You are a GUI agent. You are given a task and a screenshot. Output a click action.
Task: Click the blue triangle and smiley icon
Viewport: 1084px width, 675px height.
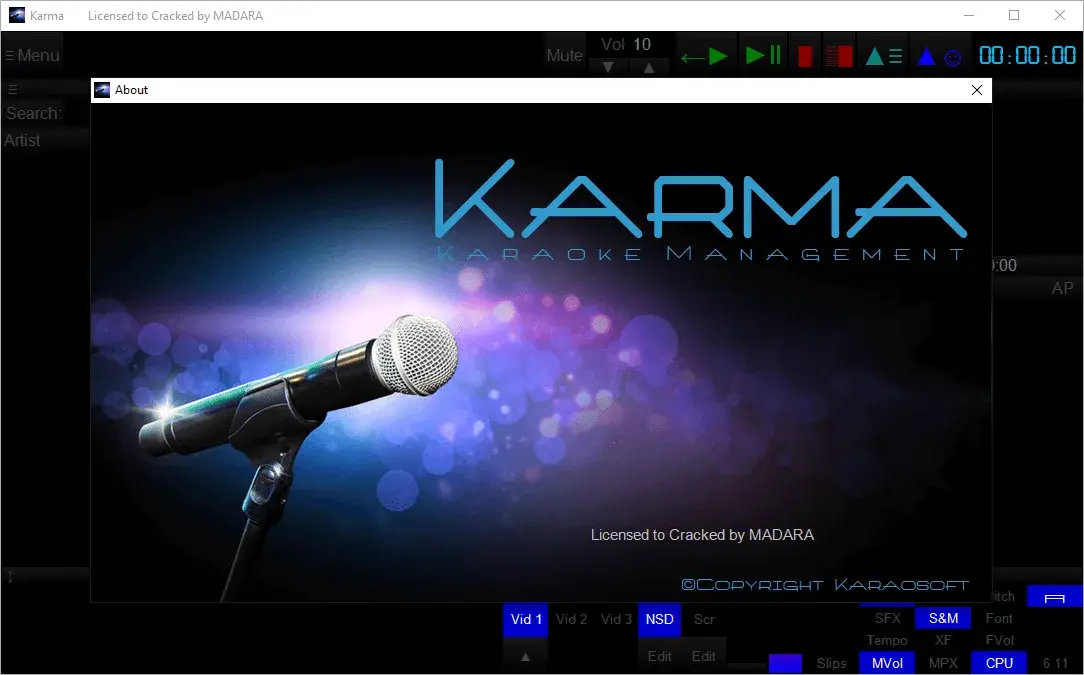939,57
